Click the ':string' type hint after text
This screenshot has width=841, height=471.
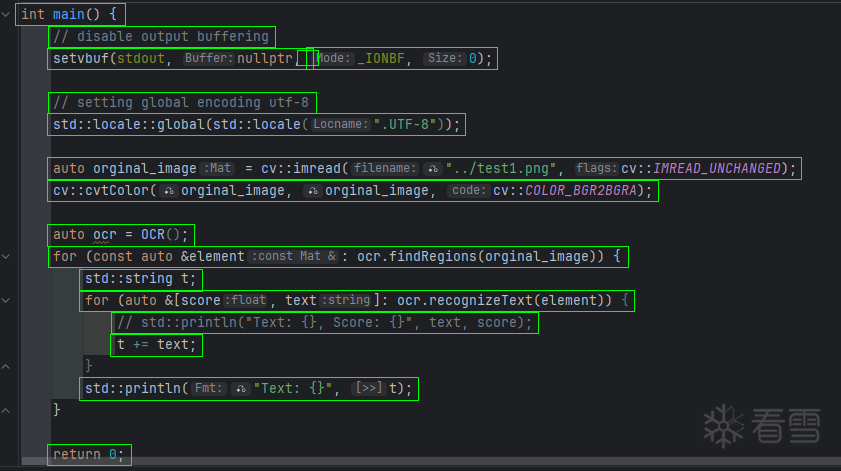coord(345,300)
